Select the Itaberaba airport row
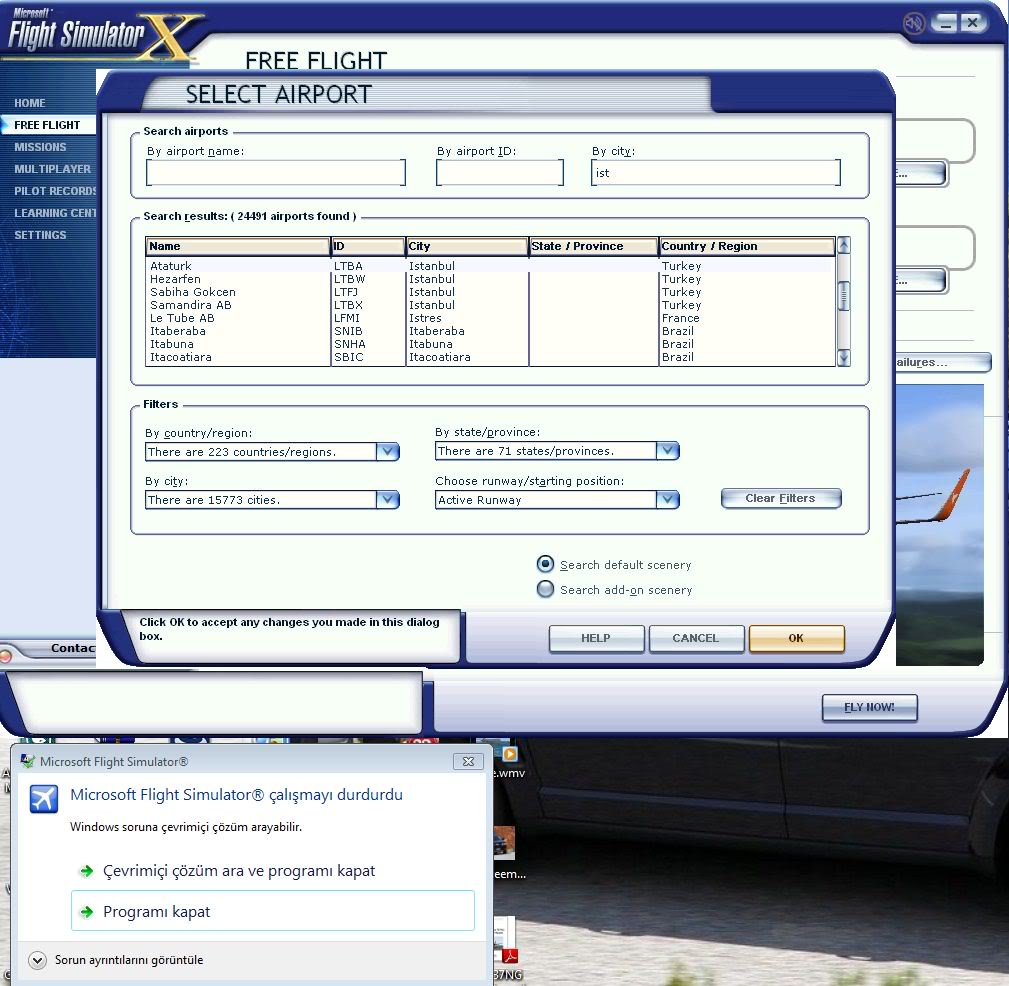 point(490,331)
